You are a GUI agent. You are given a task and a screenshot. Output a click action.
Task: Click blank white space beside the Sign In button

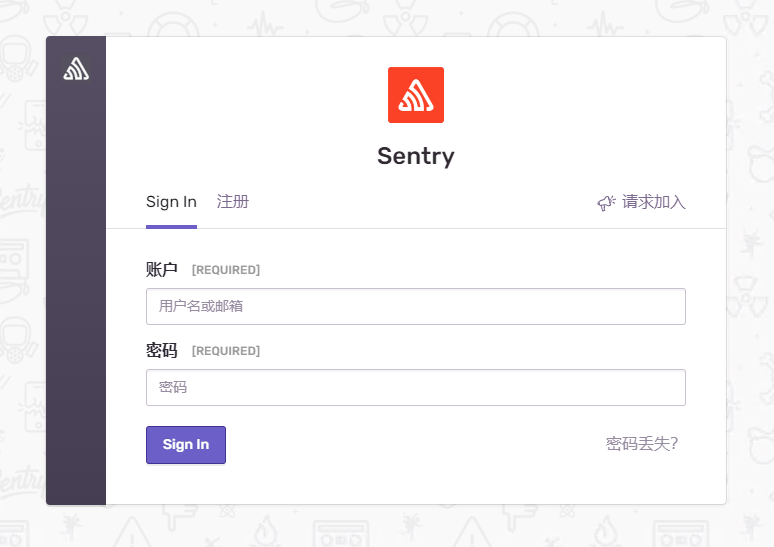click(x=395, y=445)
